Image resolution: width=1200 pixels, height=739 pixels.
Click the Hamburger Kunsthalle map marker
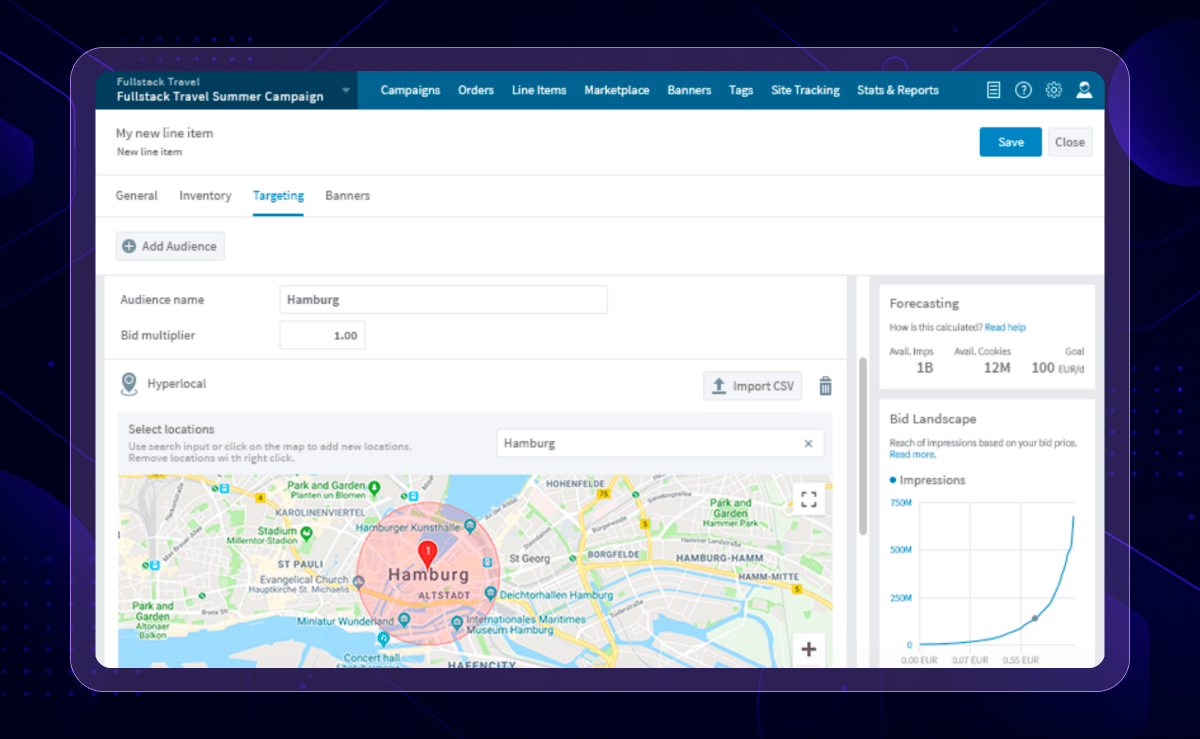tap(469, 525)
